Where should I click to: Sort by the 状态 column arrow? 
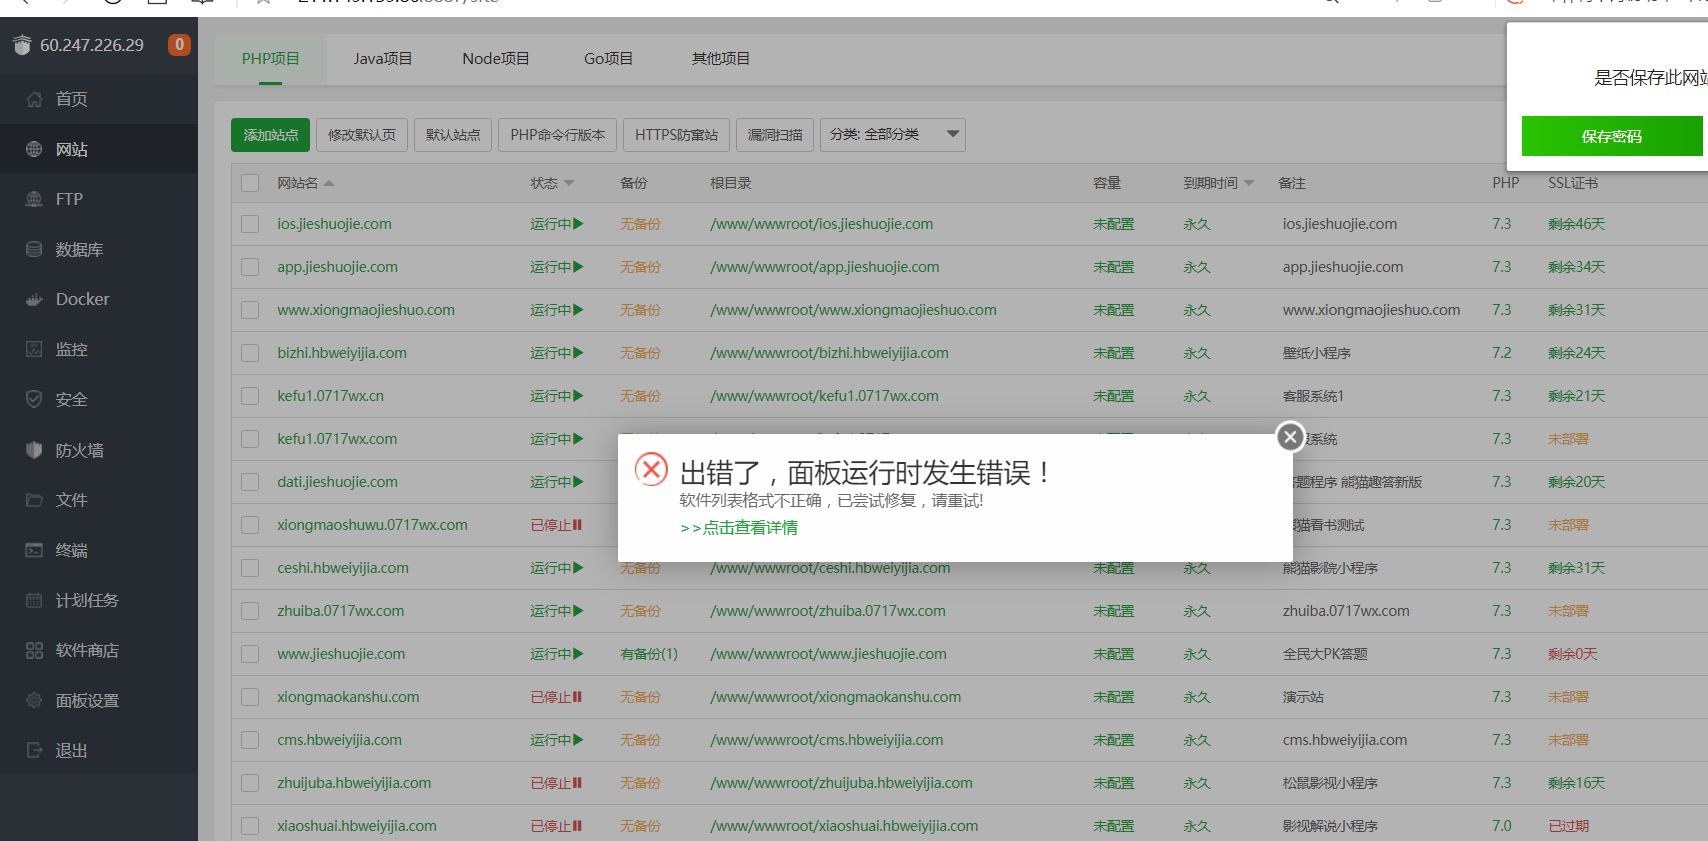(569, 183)
